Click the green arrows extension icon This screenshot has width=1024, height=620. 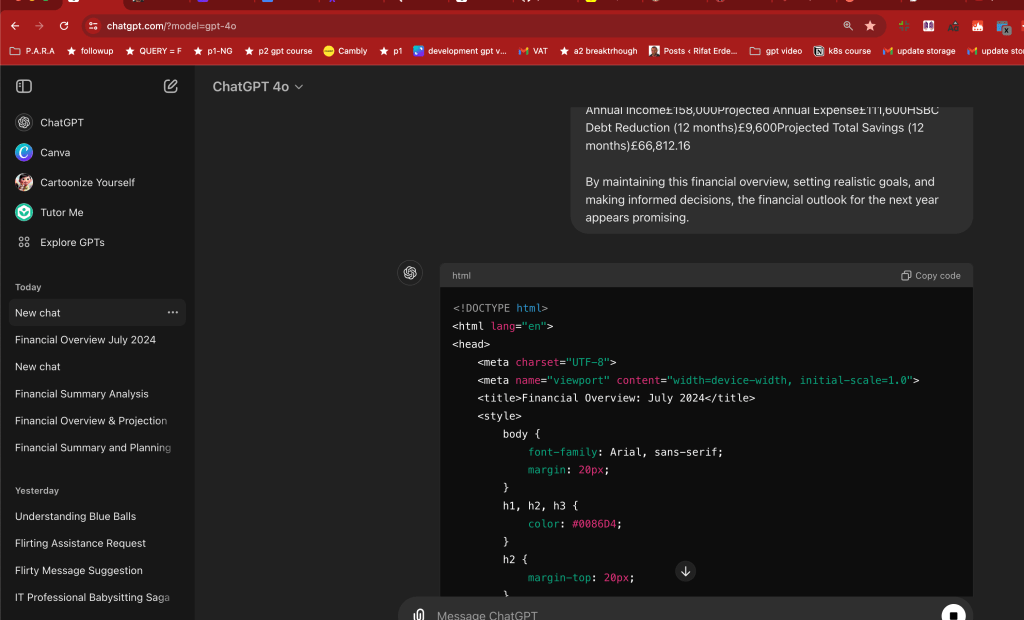point(904,26)
